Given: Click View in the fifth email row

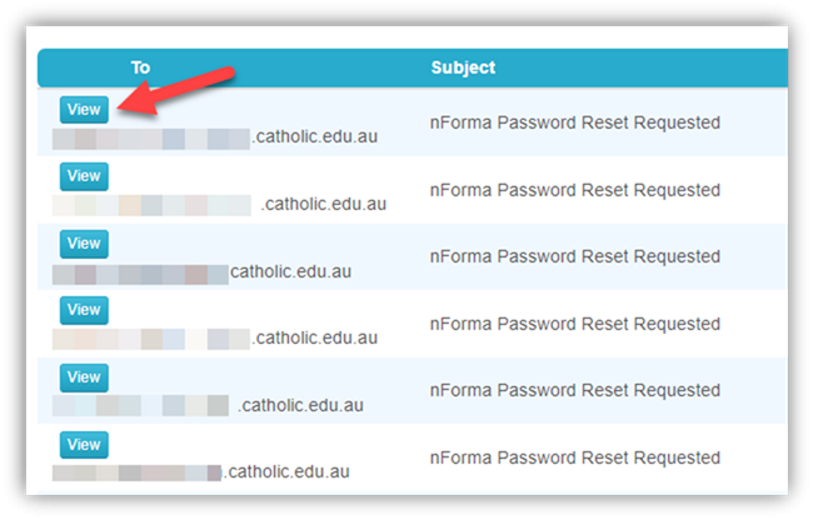Looking at the screenshot, I should point(84,377).
